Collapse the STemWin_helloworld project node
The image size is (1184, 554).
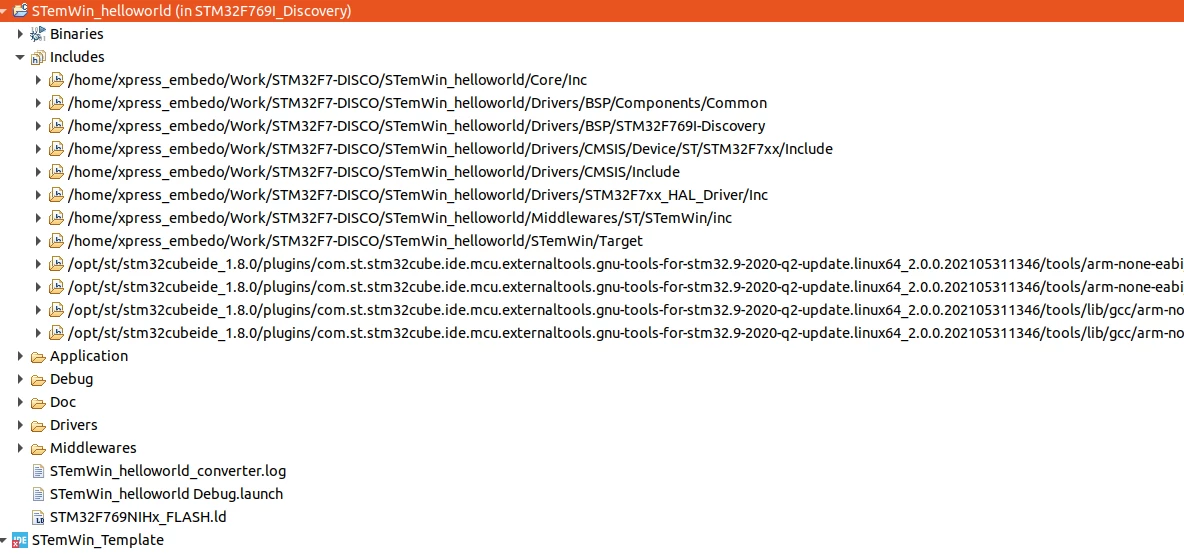pos(5,11)
